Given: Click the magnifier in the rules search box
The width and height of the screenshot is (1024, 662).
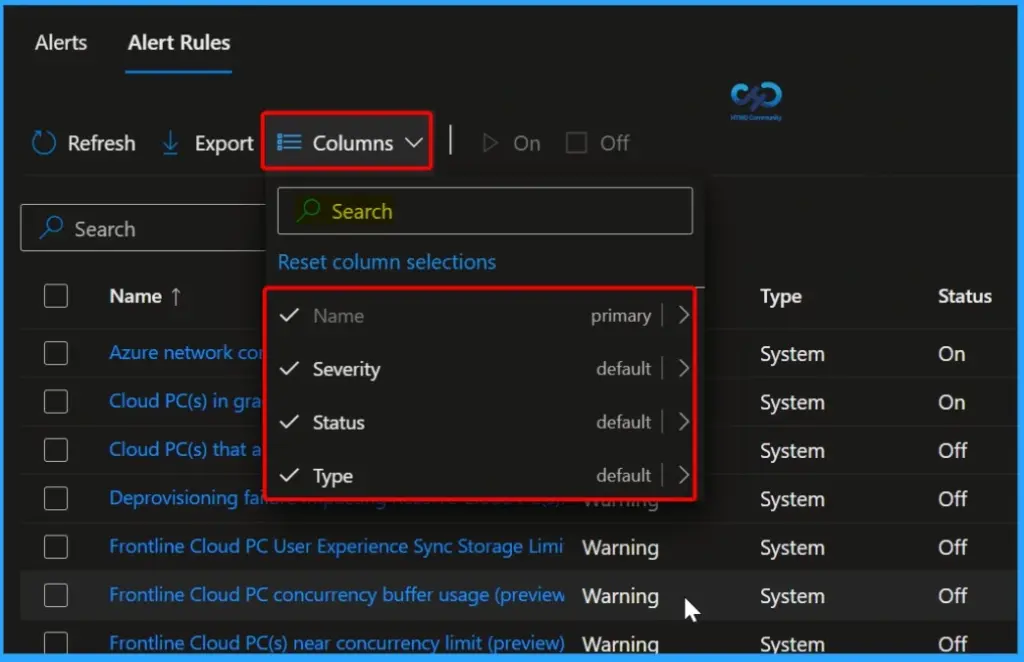Looking at the screenshot, I should pyautogui.click(x=52, y=228).
